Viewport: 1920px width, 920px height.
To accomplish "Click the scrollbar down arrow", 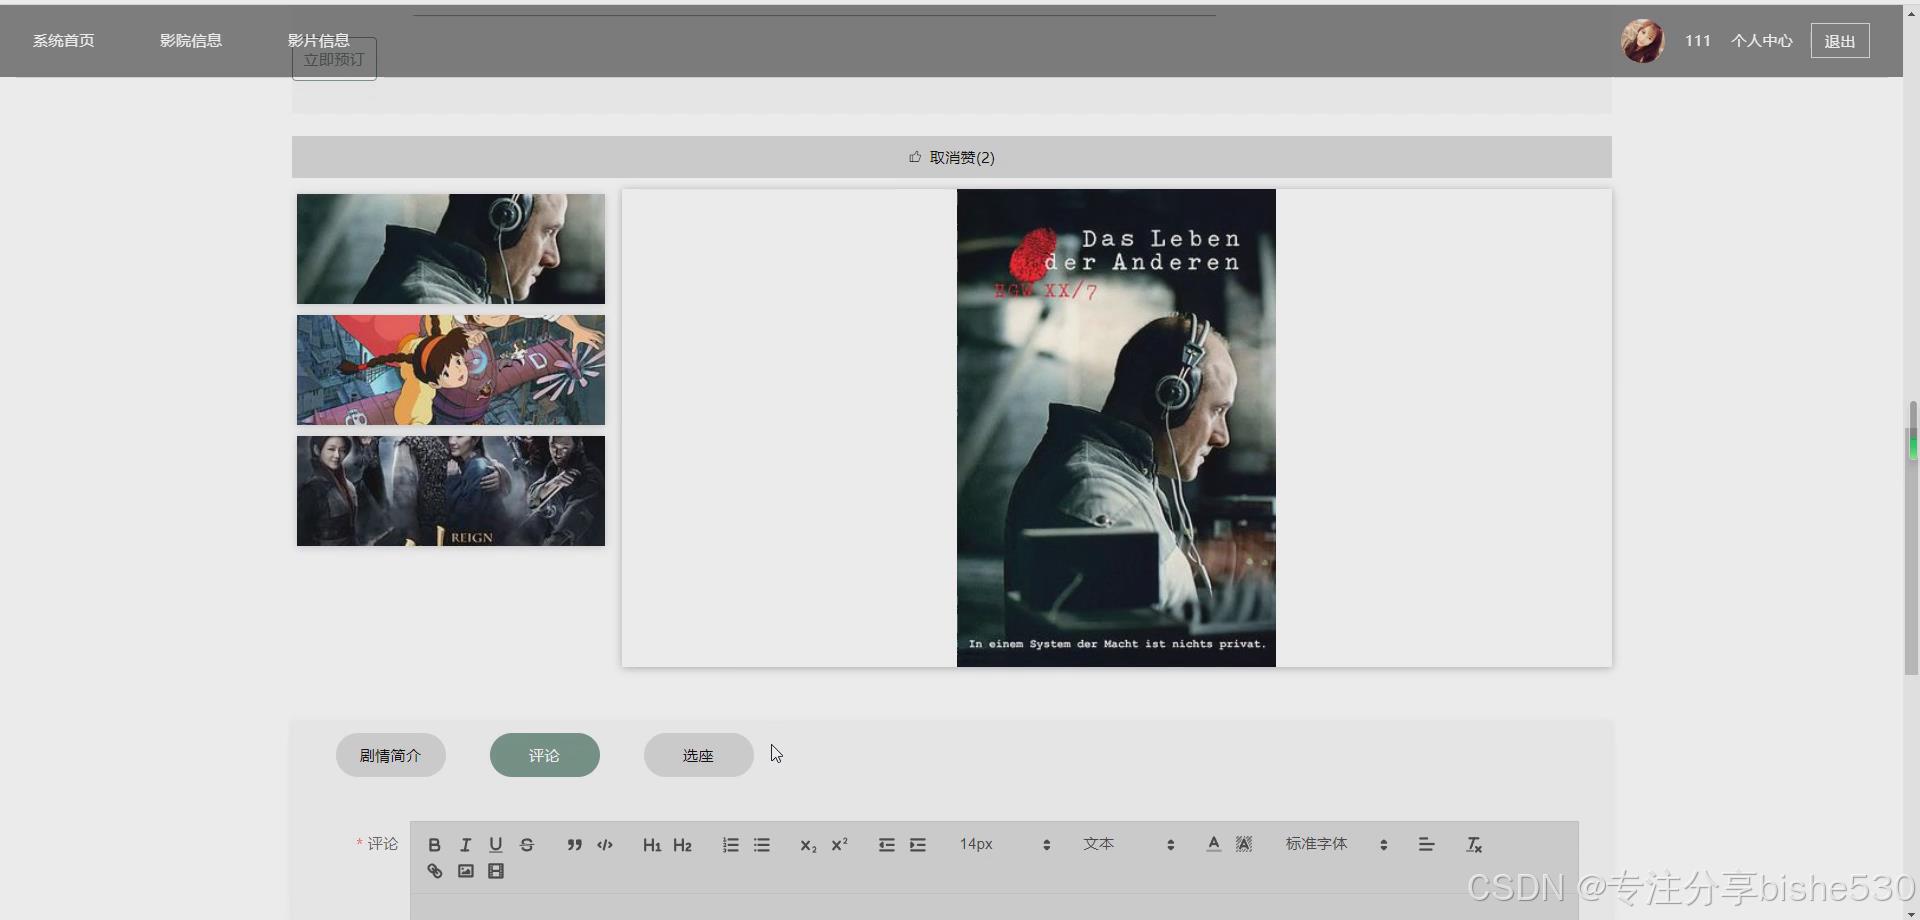I will pos(1912,913).
